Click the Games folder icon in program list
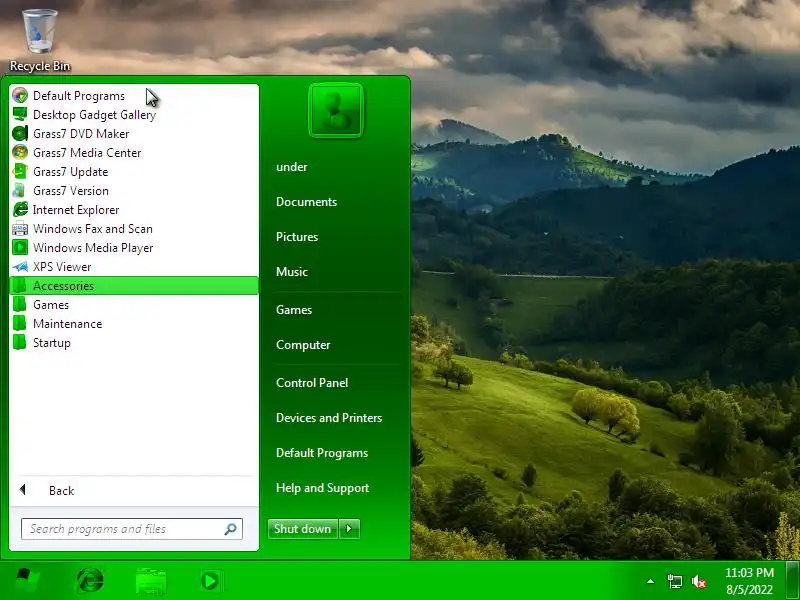 [x=20, y=305]
